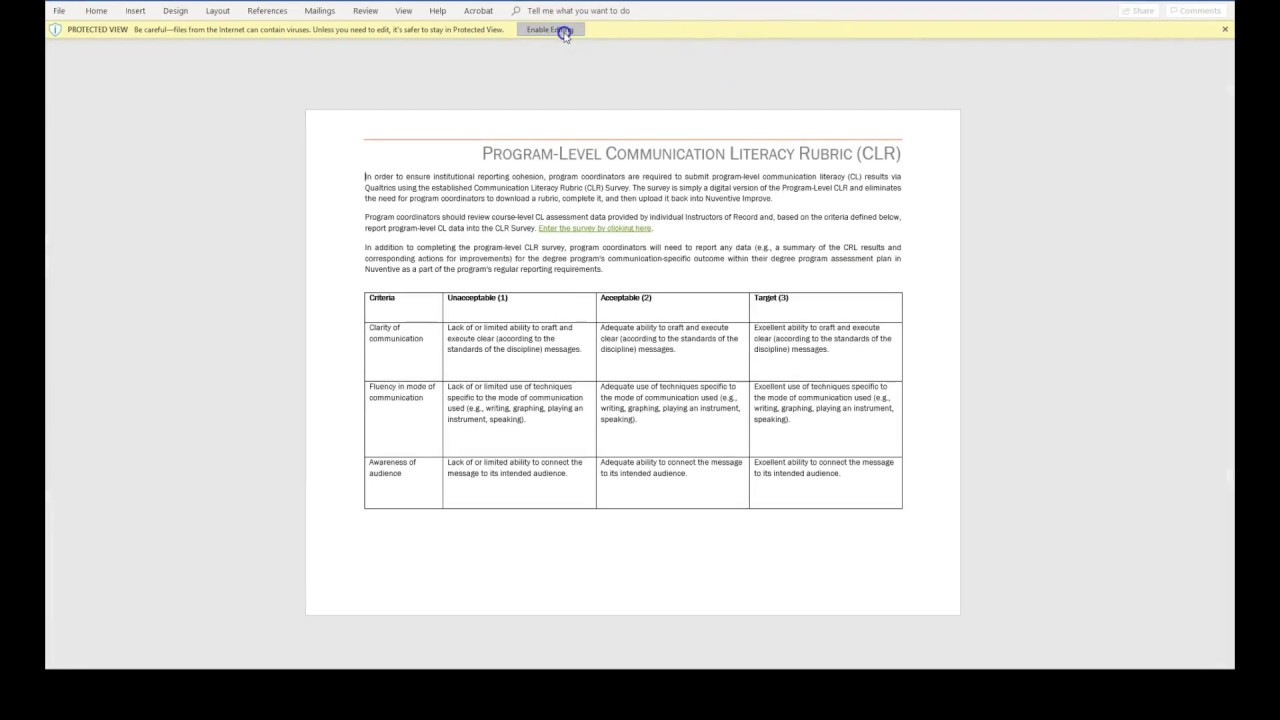The image size is (1280, 720).
Task: Click the 'Tell me what you want to do' box
Action: click(578, 11)
